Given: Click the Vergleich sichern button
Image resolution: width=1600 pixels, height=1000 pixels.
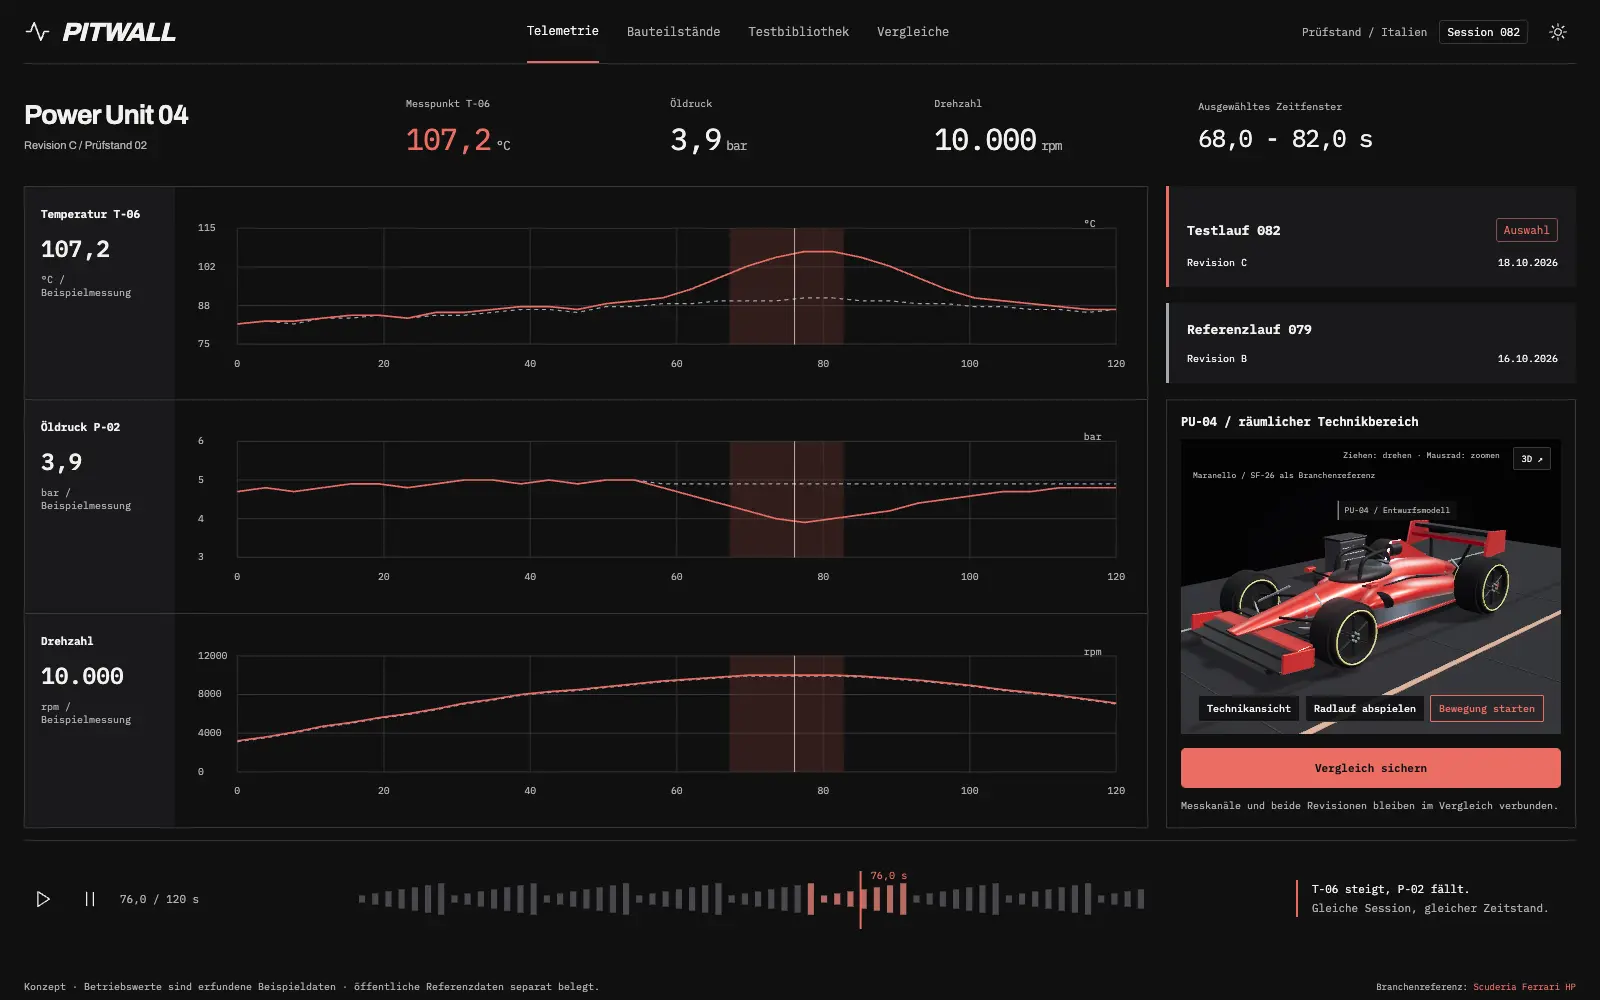Looking at the screenshot, I should 1370,768.
